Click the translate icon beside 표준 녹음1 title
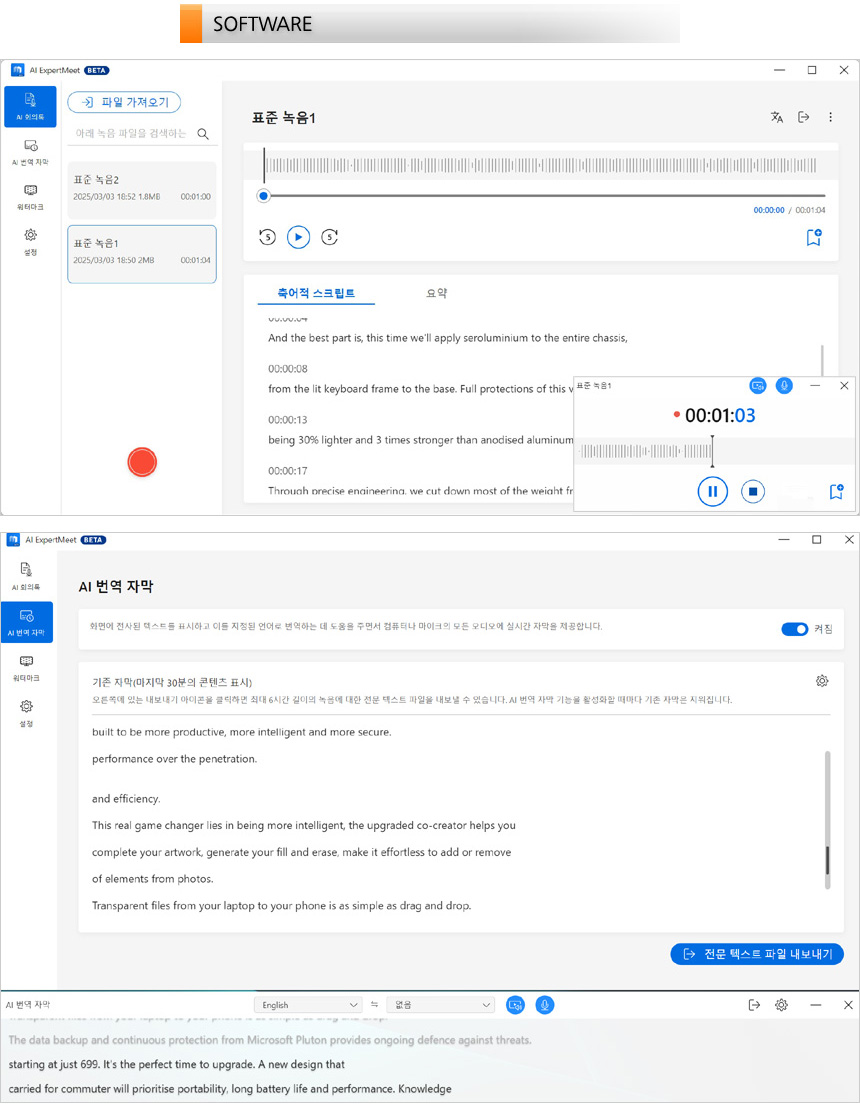This screenshot has width=860, height=1107. pyautogui.click(x=777, y=117)
